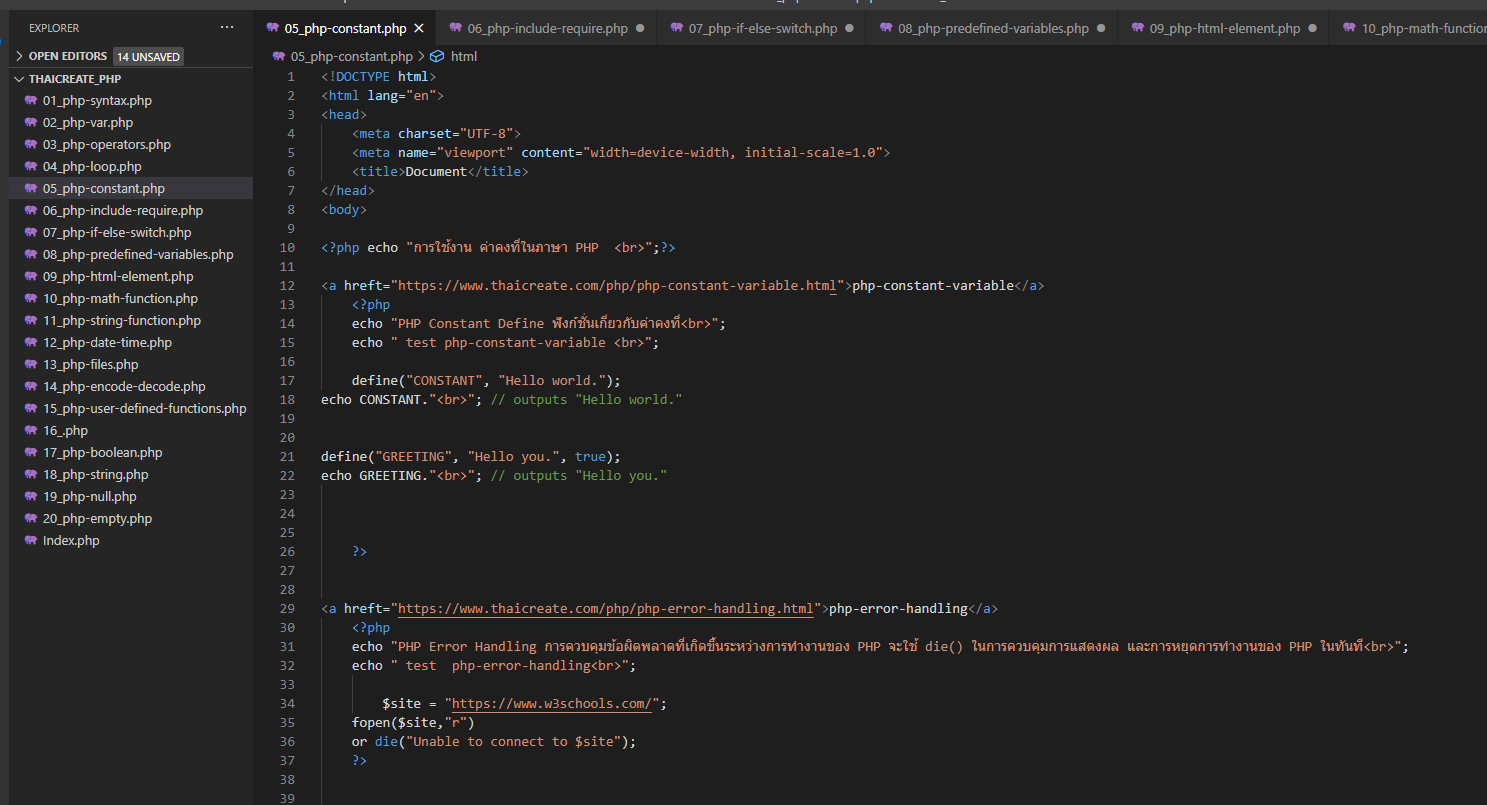Switch to the 08_php-predefined-variables.php tab
1487x805 pixels.
pyautogui.click(x=992, y=28)
